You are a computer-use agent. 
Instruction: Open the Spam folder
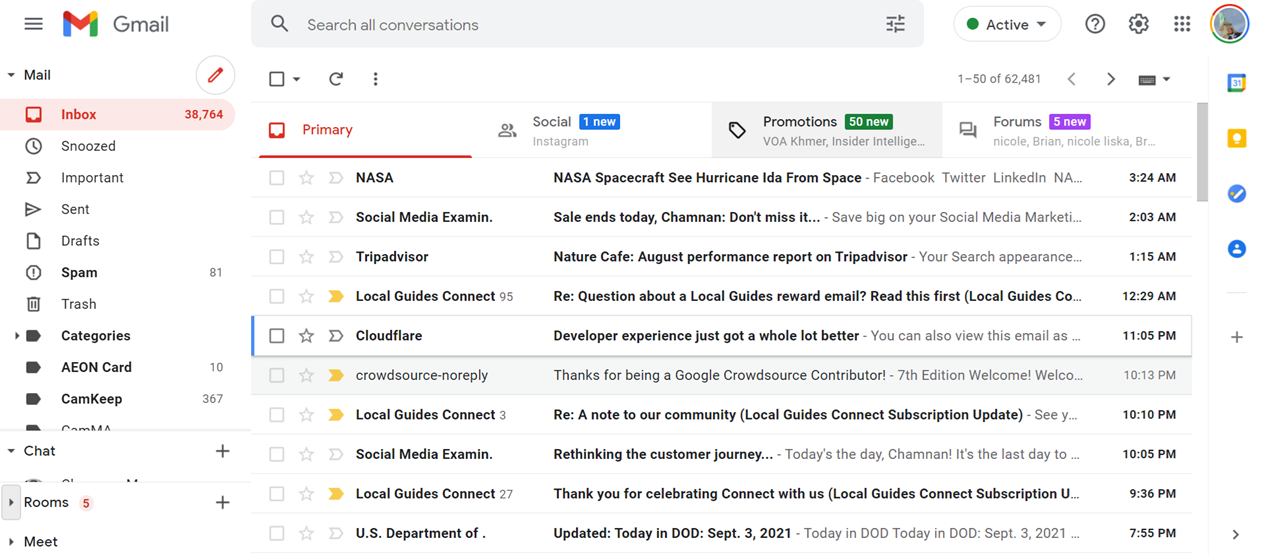tap(79, 273)
